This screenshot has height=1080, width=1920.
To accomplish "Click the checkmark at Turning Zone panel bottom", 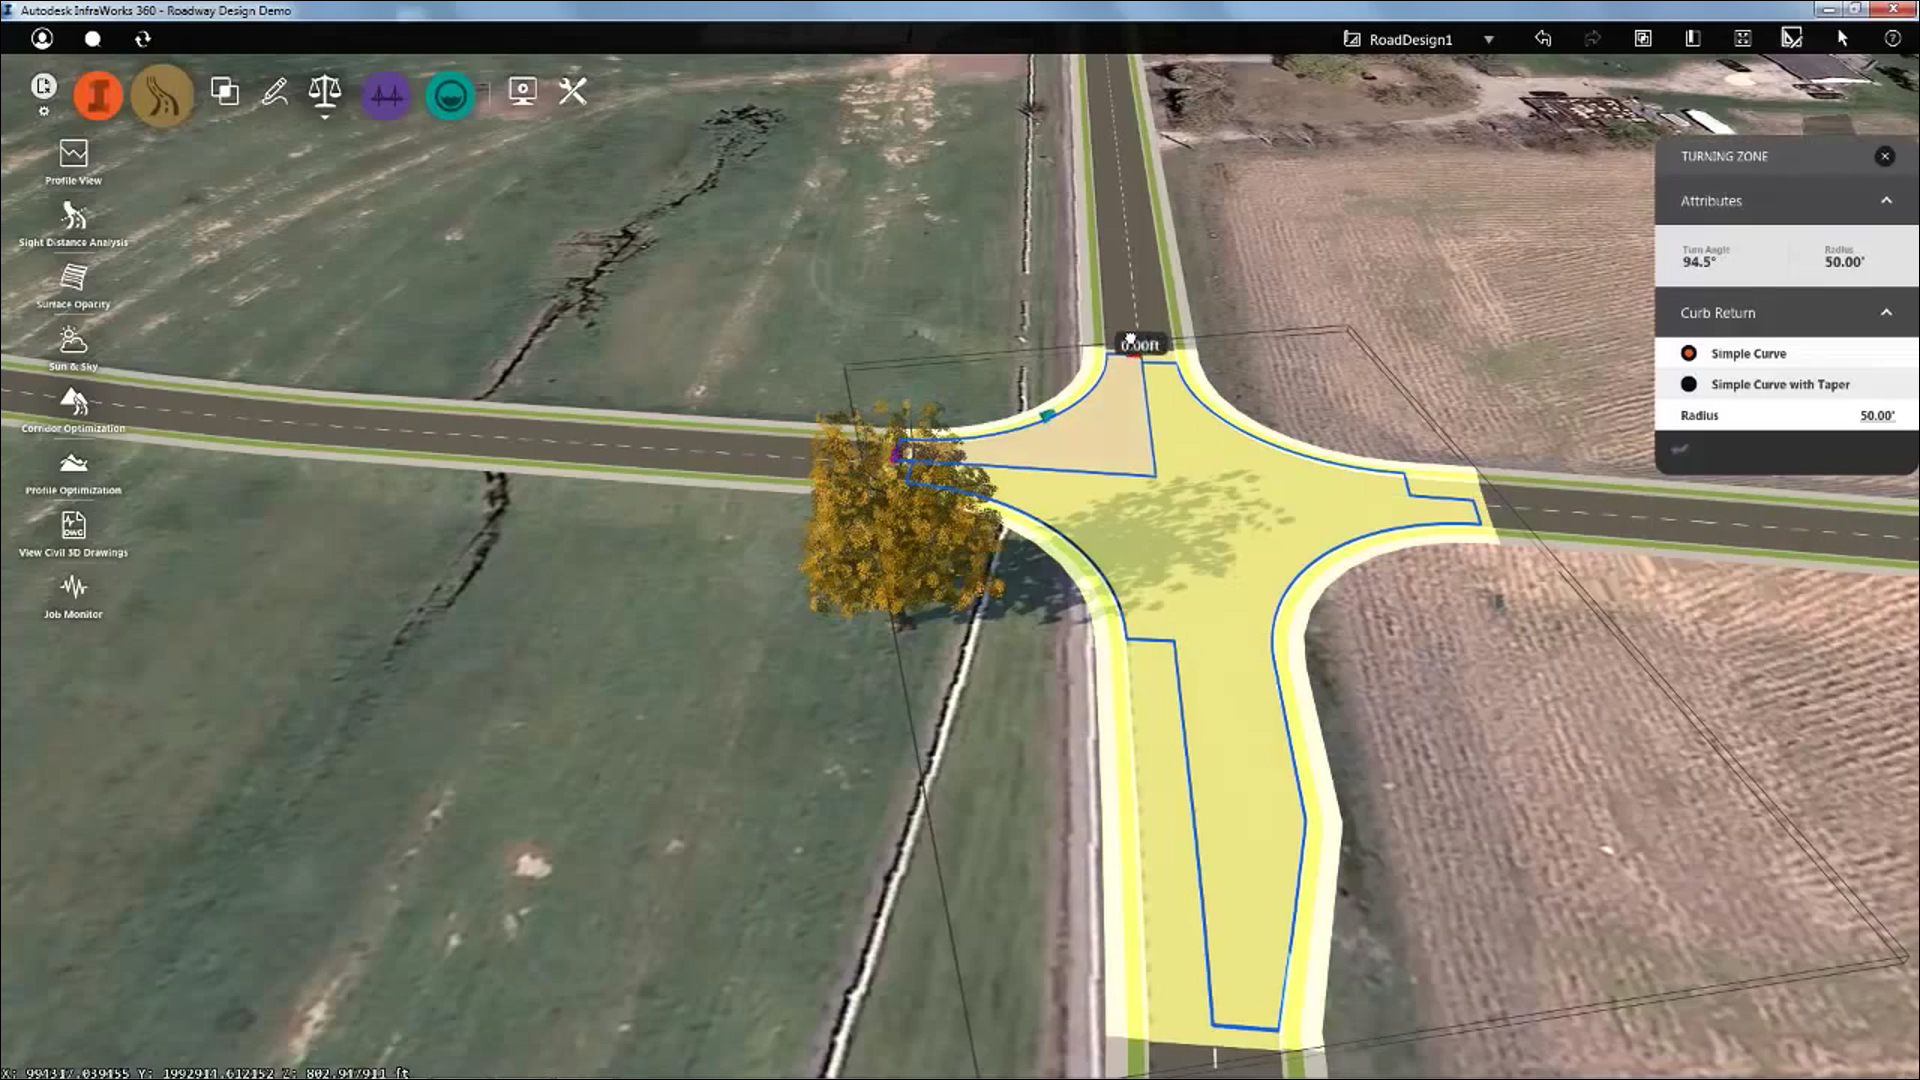I will (1680, 450).
